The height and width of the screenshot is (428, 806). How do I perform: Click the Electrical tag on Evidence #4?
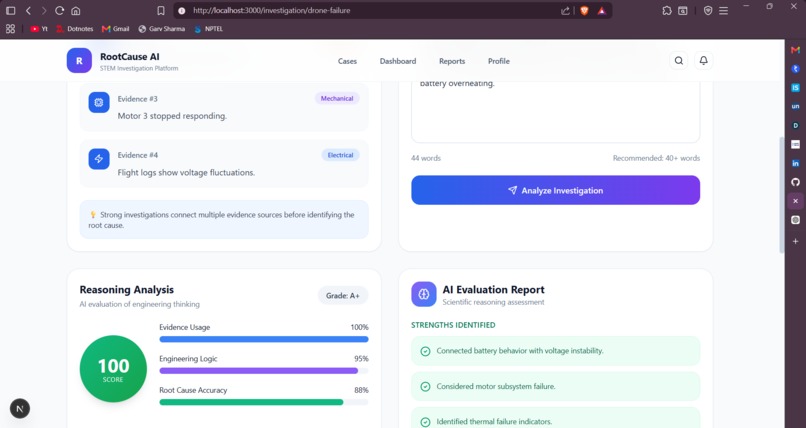pyautogui.click(x=340, y=155)
